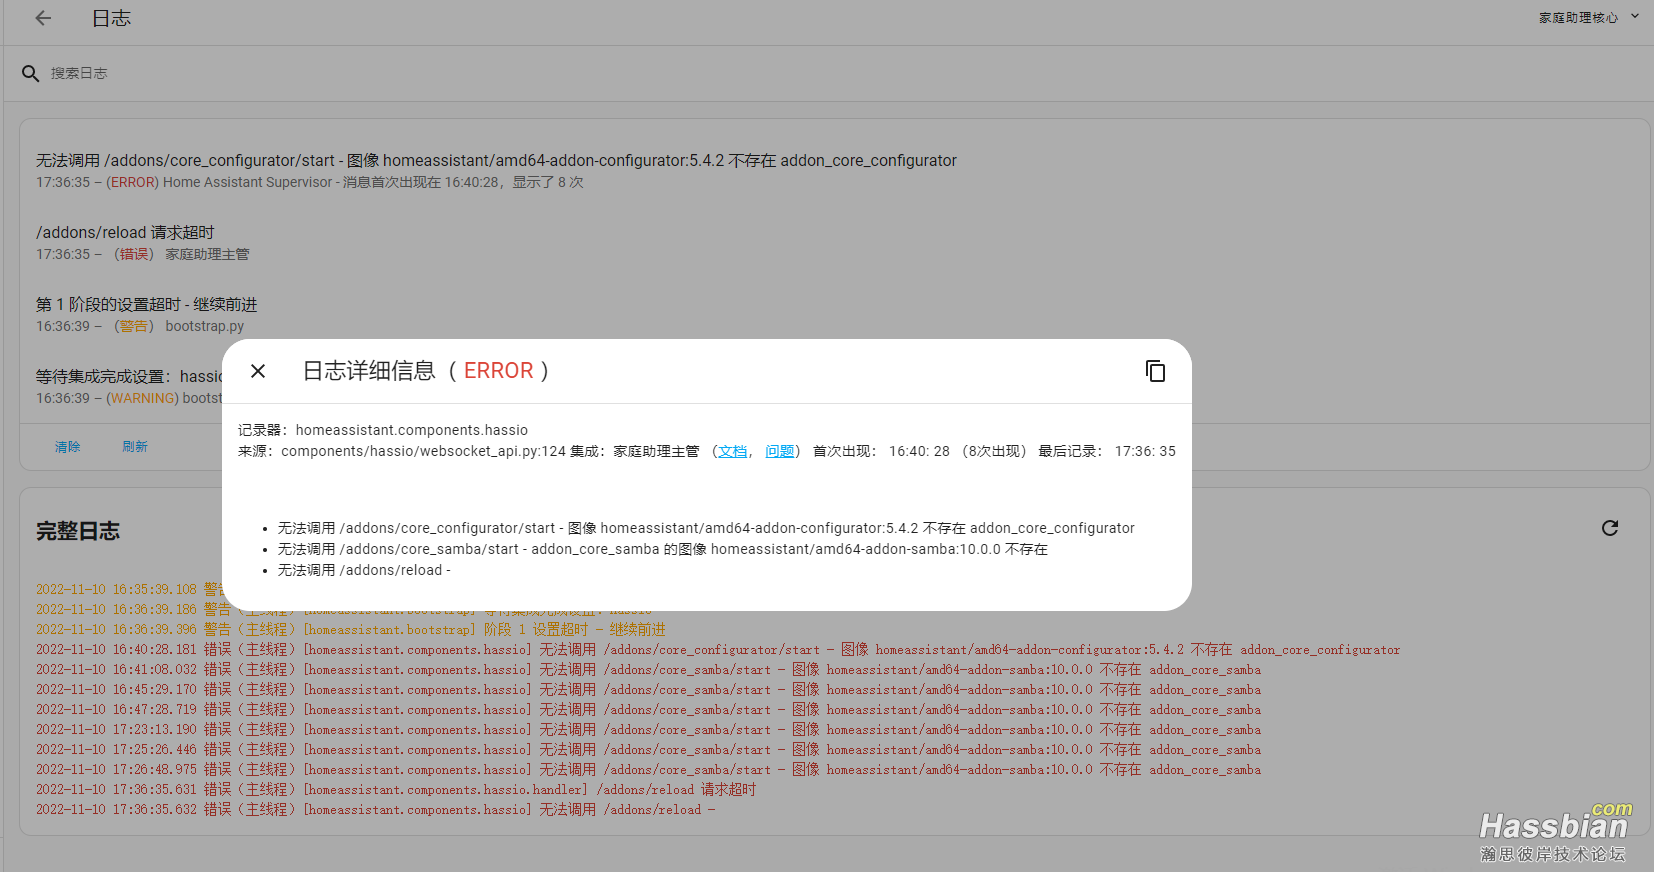Select the 日志详细信息 dialog title
1654x872 pixels.
[x=426, y=371]
